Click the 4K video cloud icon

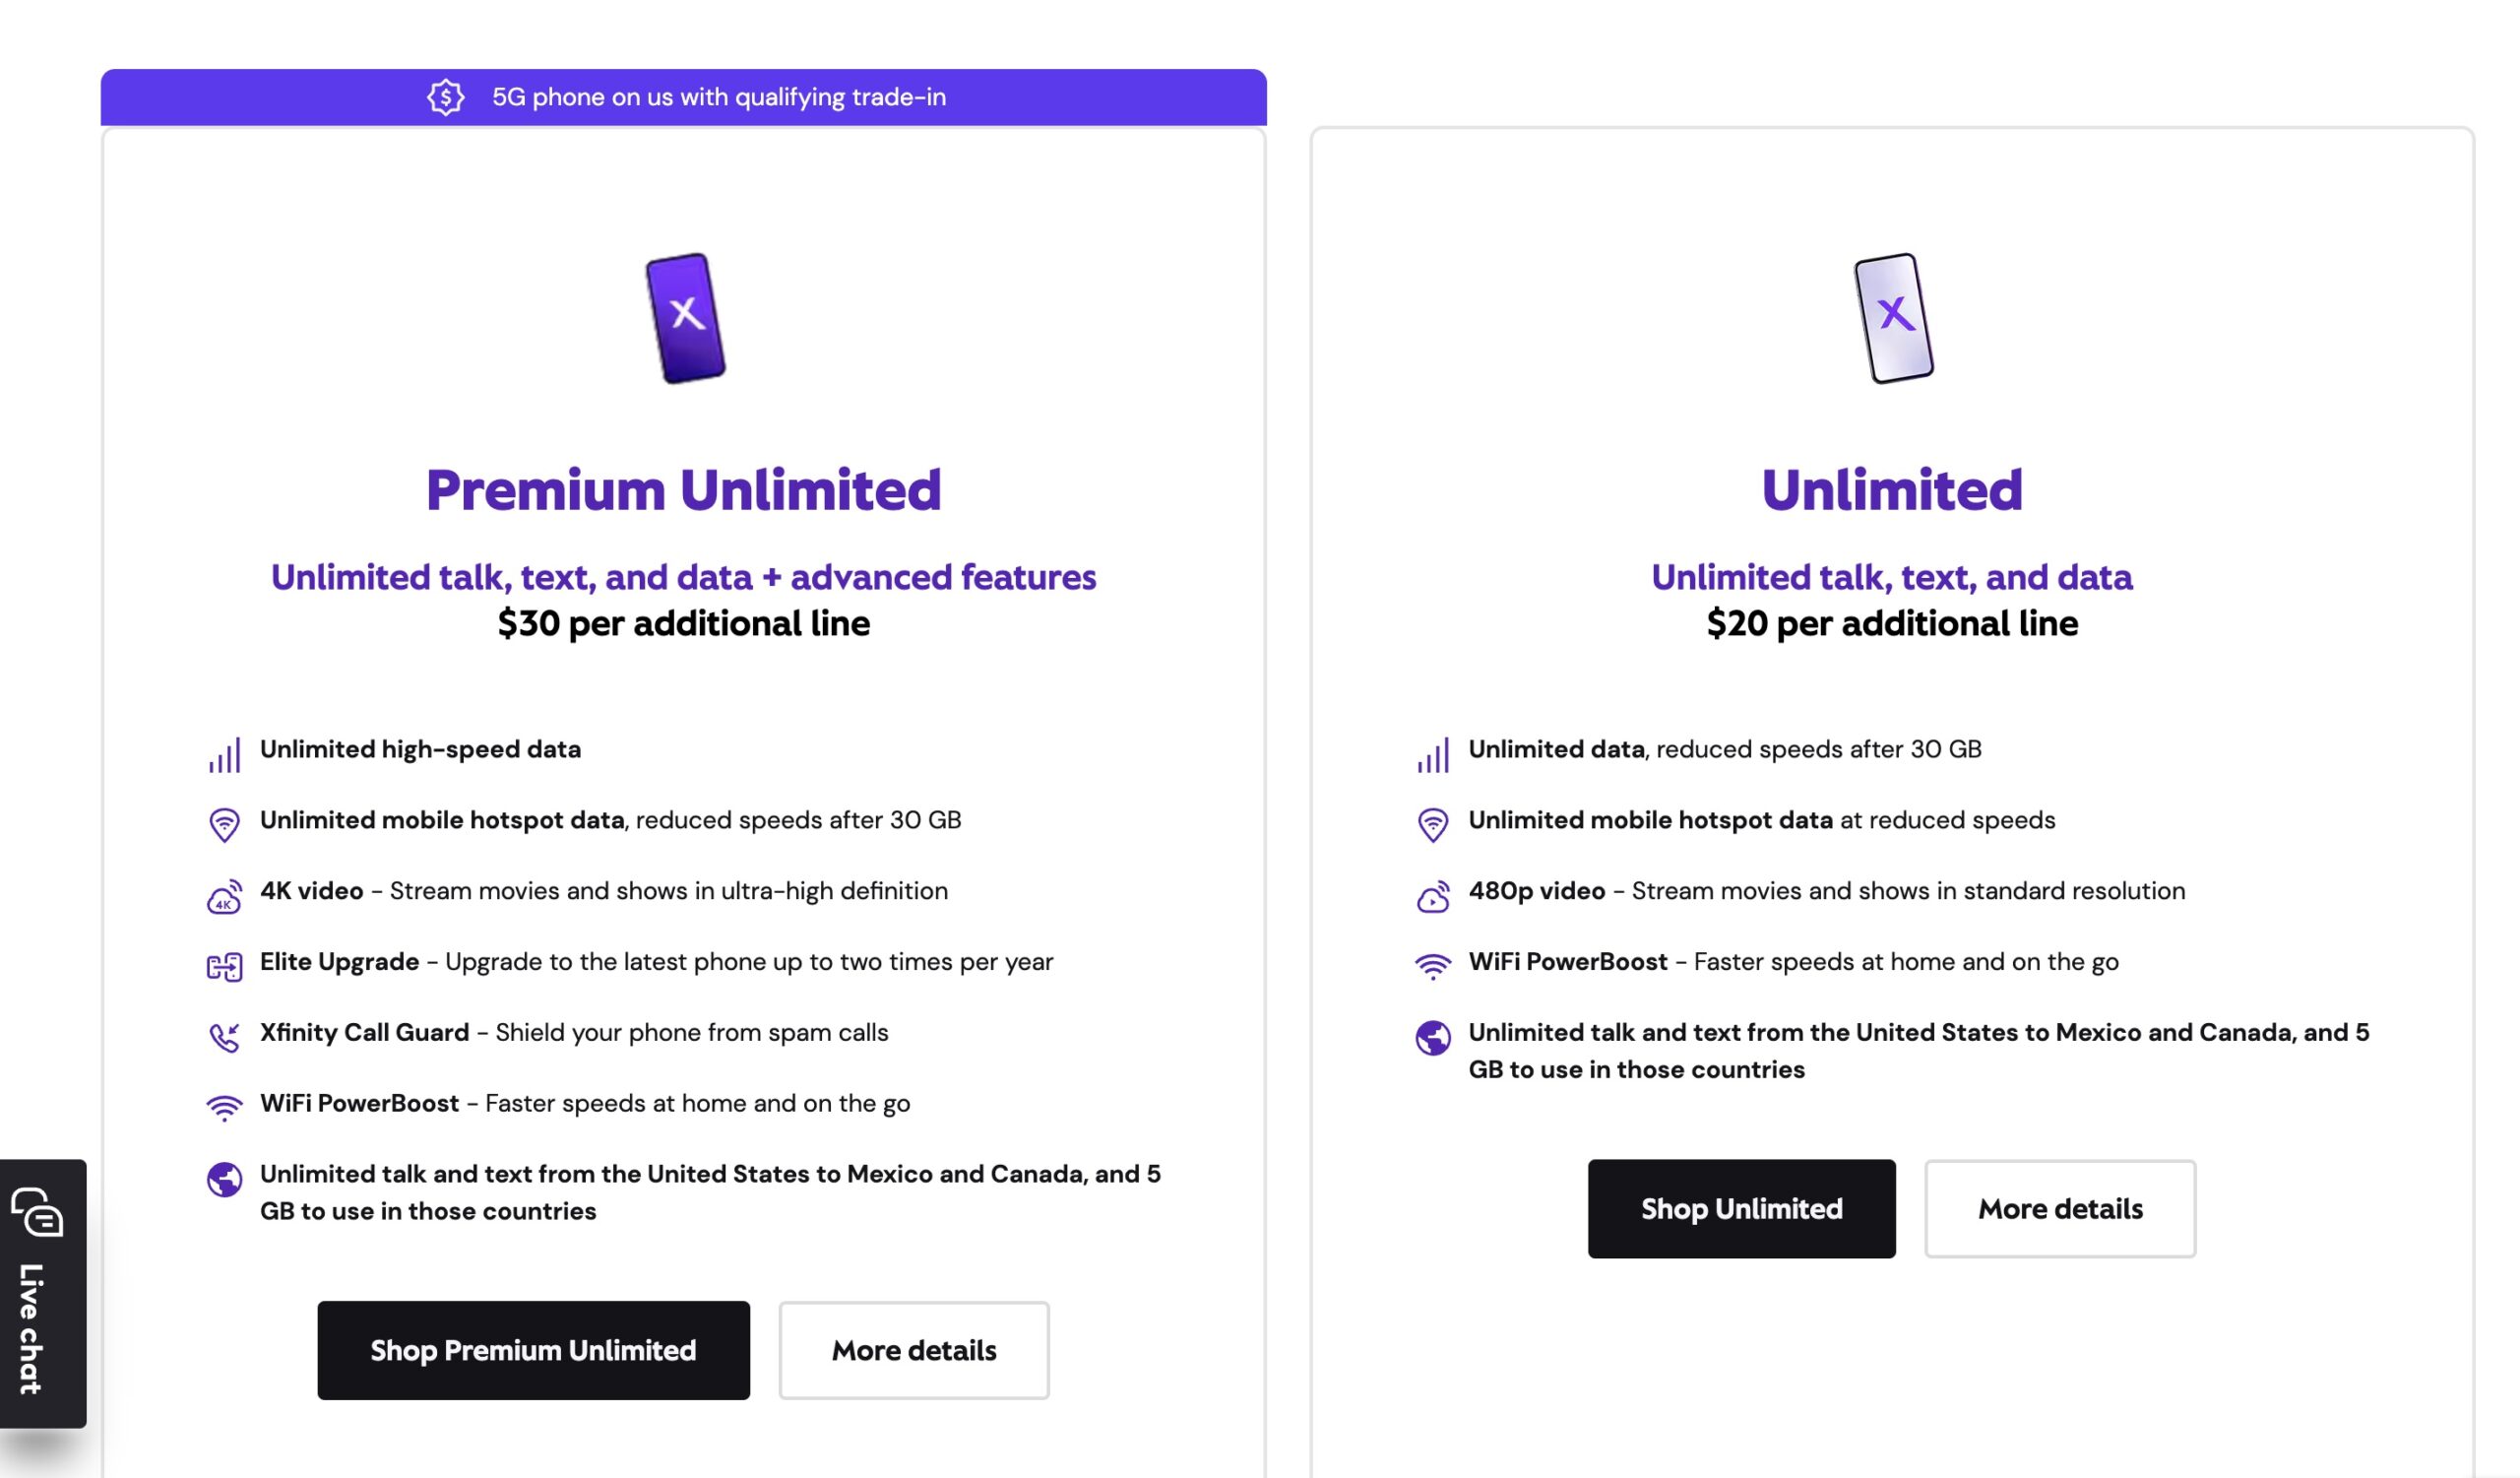(x=224, y=897)
